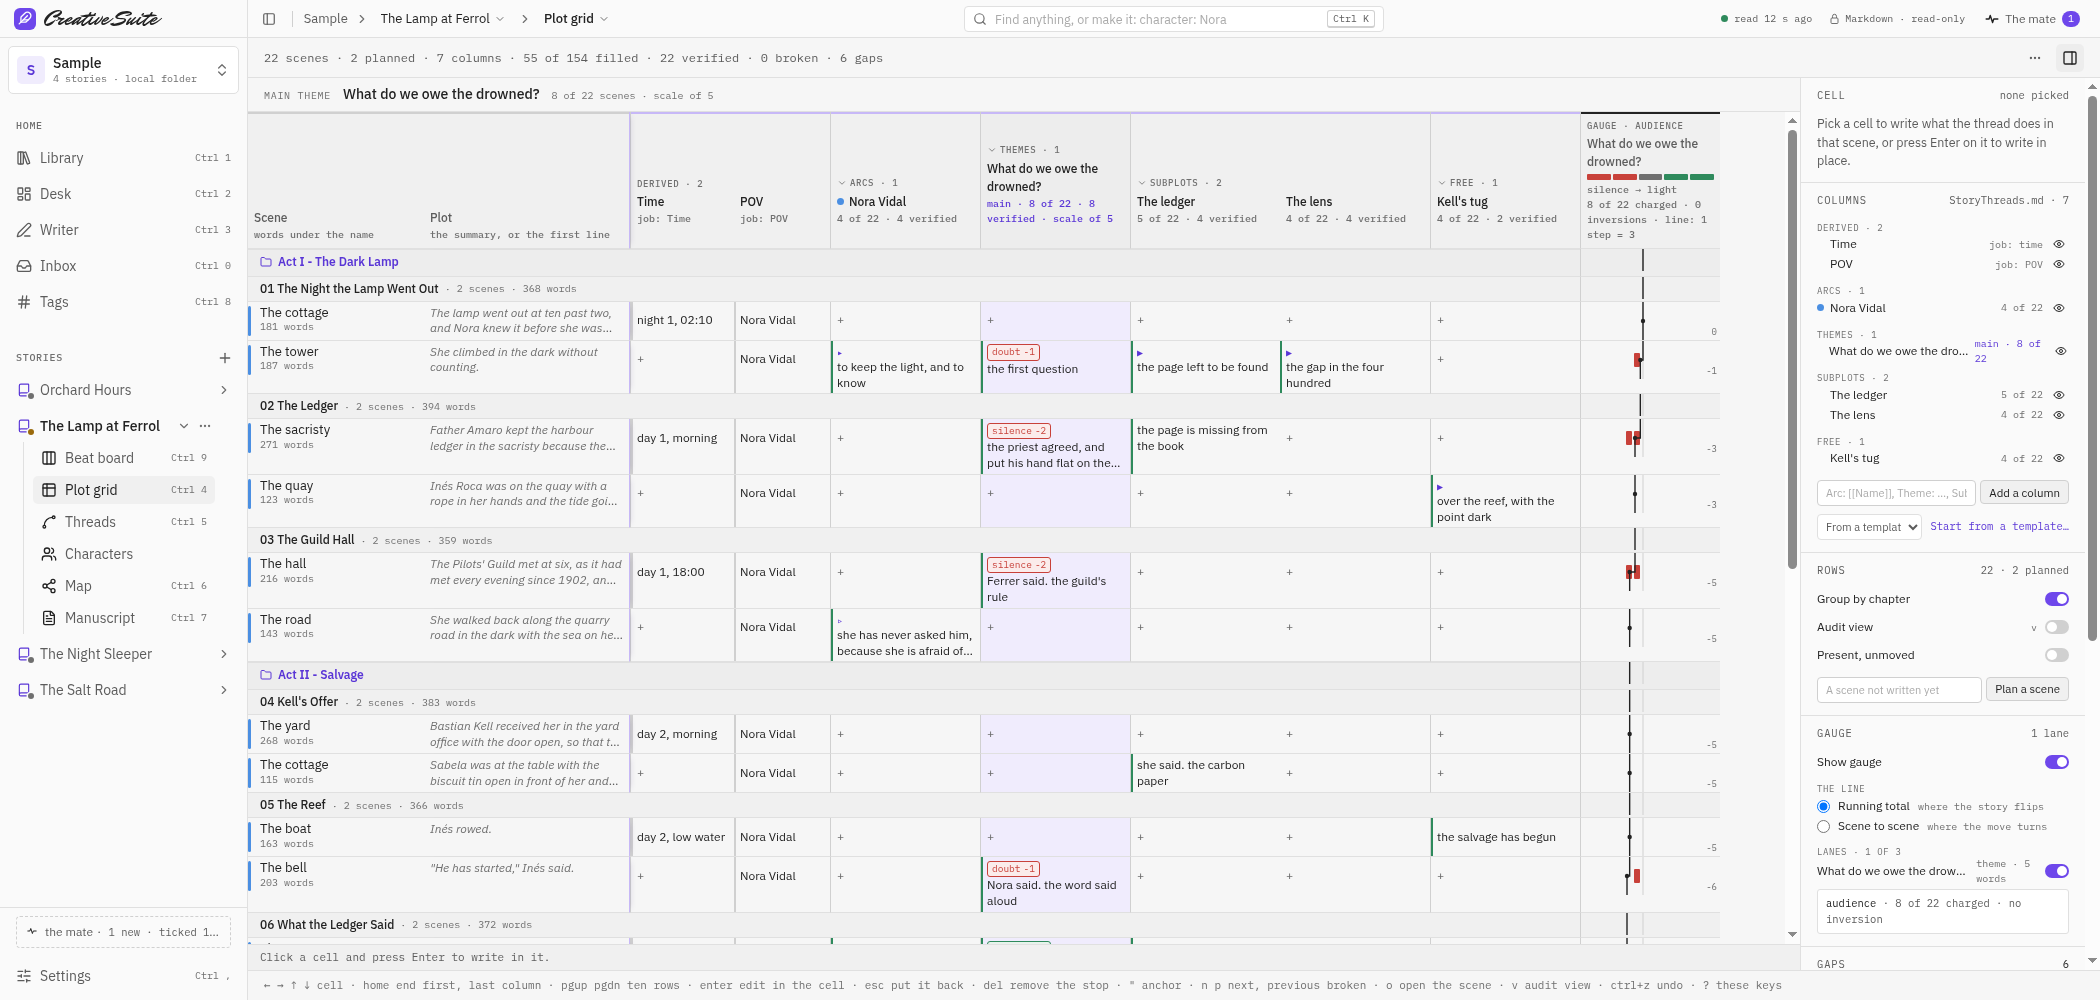The width and height of the screenshot is (2100, 1000).
Task: Click the doubt -1 tag in The tower row
Action: click(1013, 352)
